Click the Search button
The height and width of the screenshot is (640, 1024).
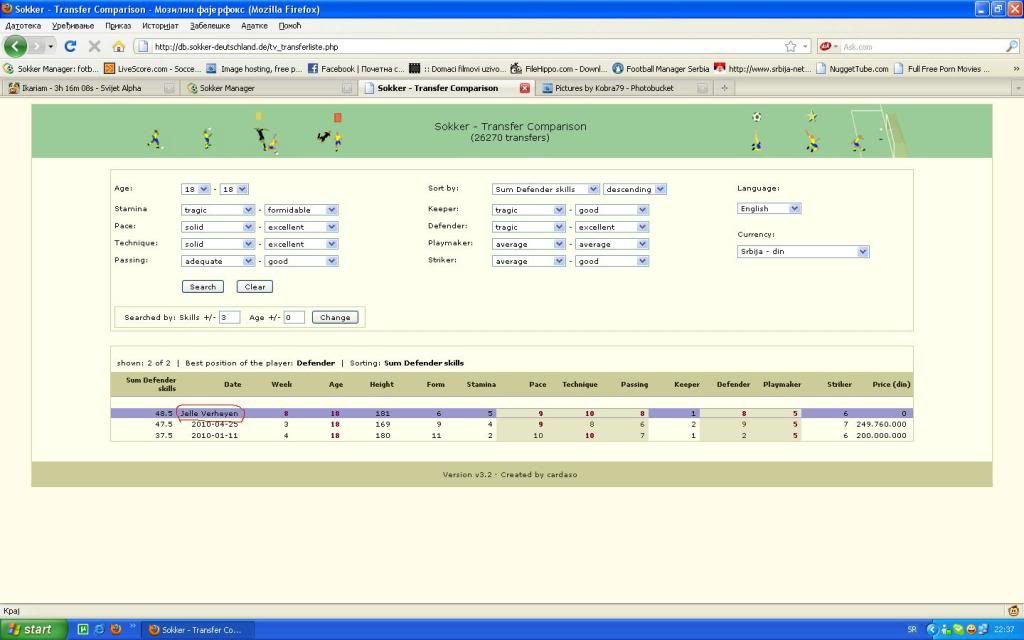[202, 287]
